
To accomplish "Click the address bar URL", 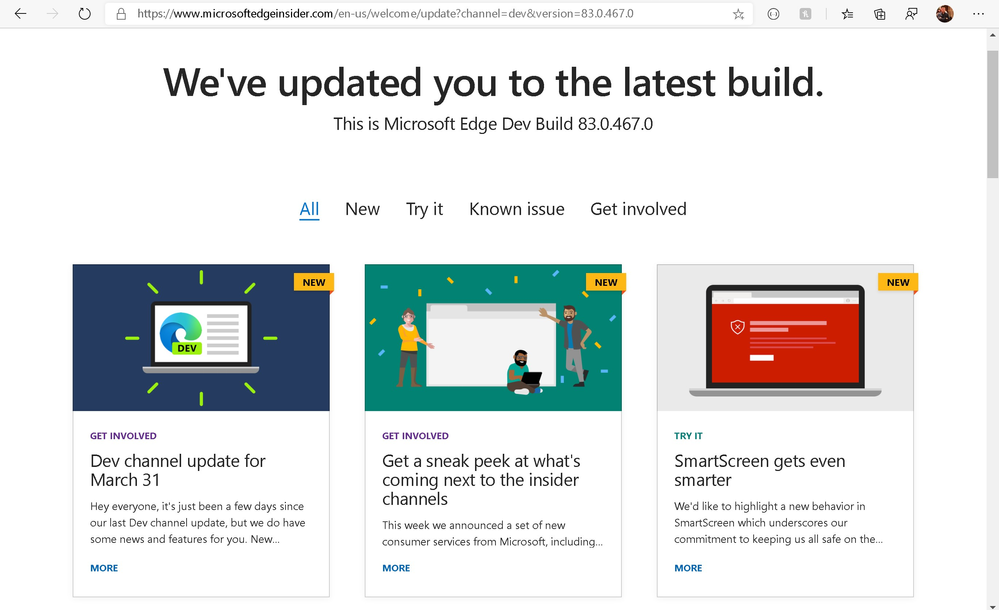I will [385, 13].
